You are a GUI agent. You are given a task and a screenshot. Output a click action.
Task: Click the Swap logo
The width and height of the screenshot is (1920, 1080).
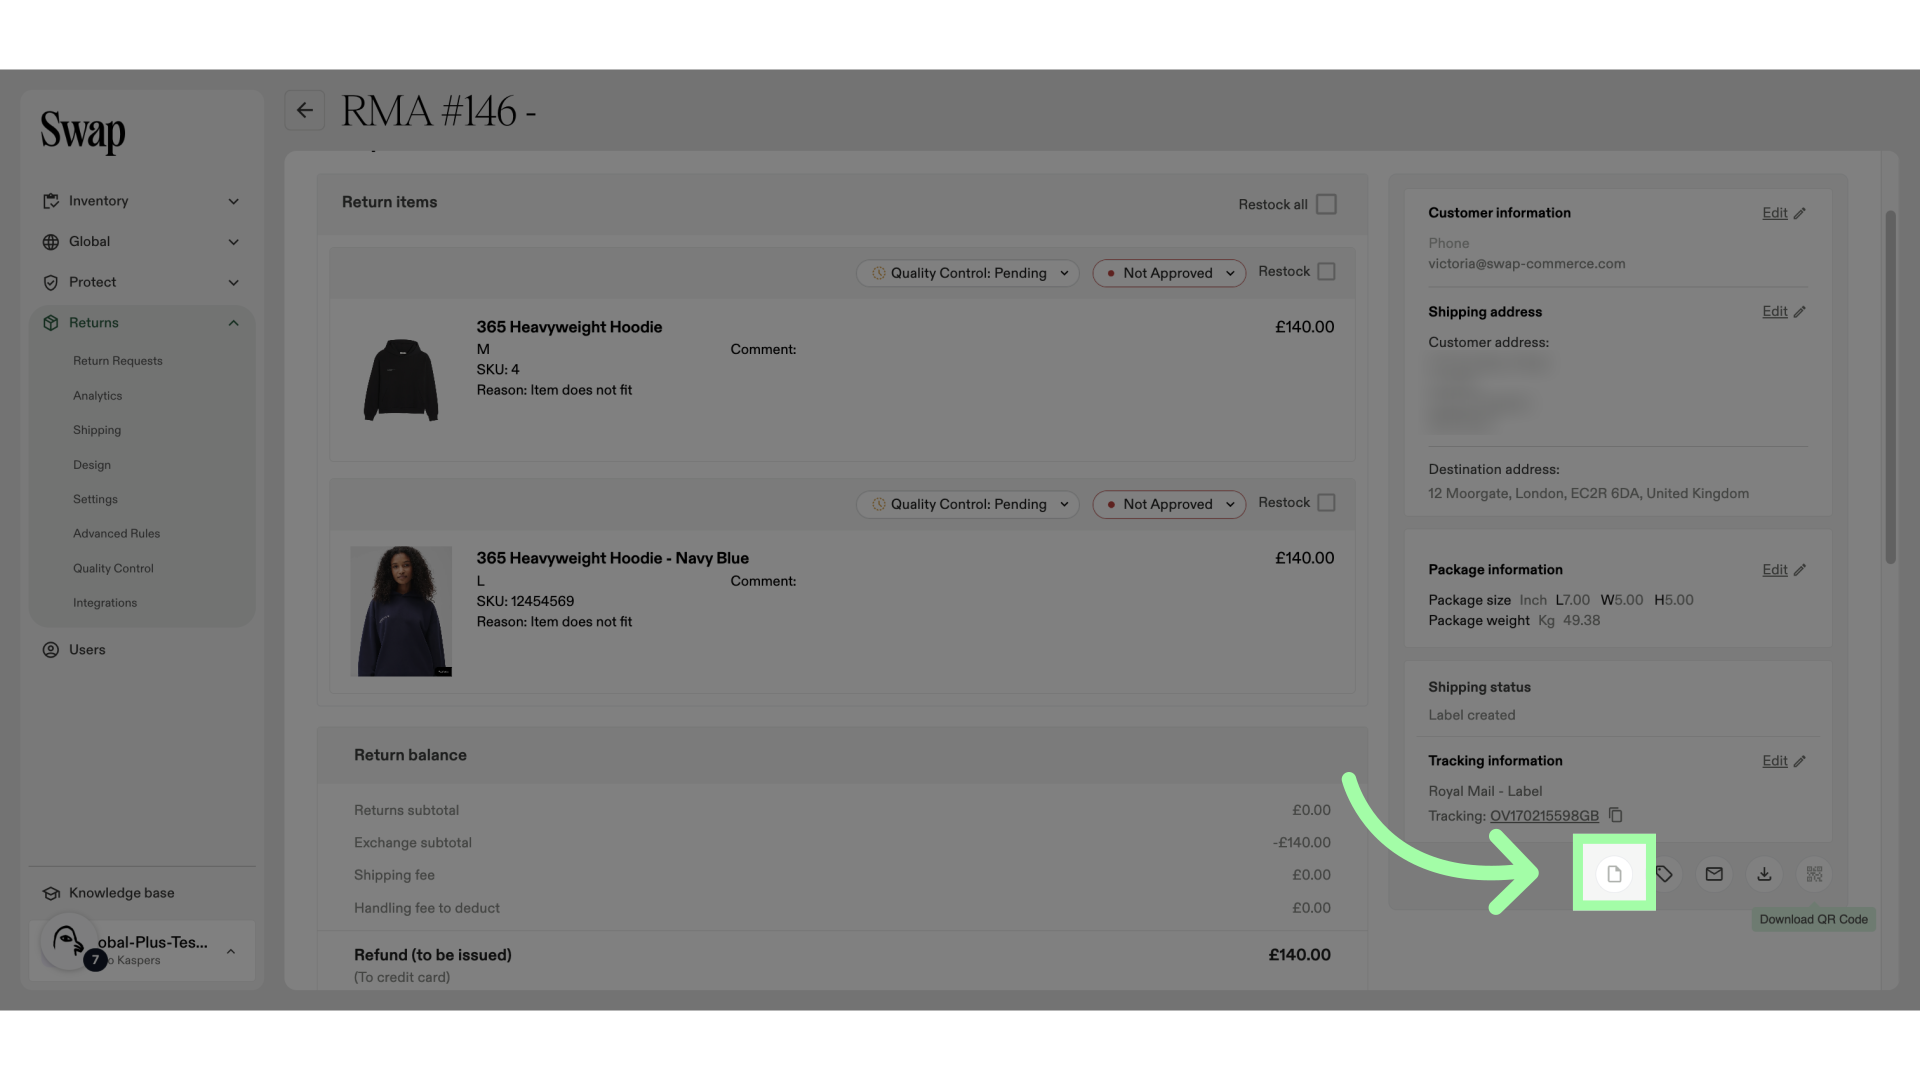[83, 132]
